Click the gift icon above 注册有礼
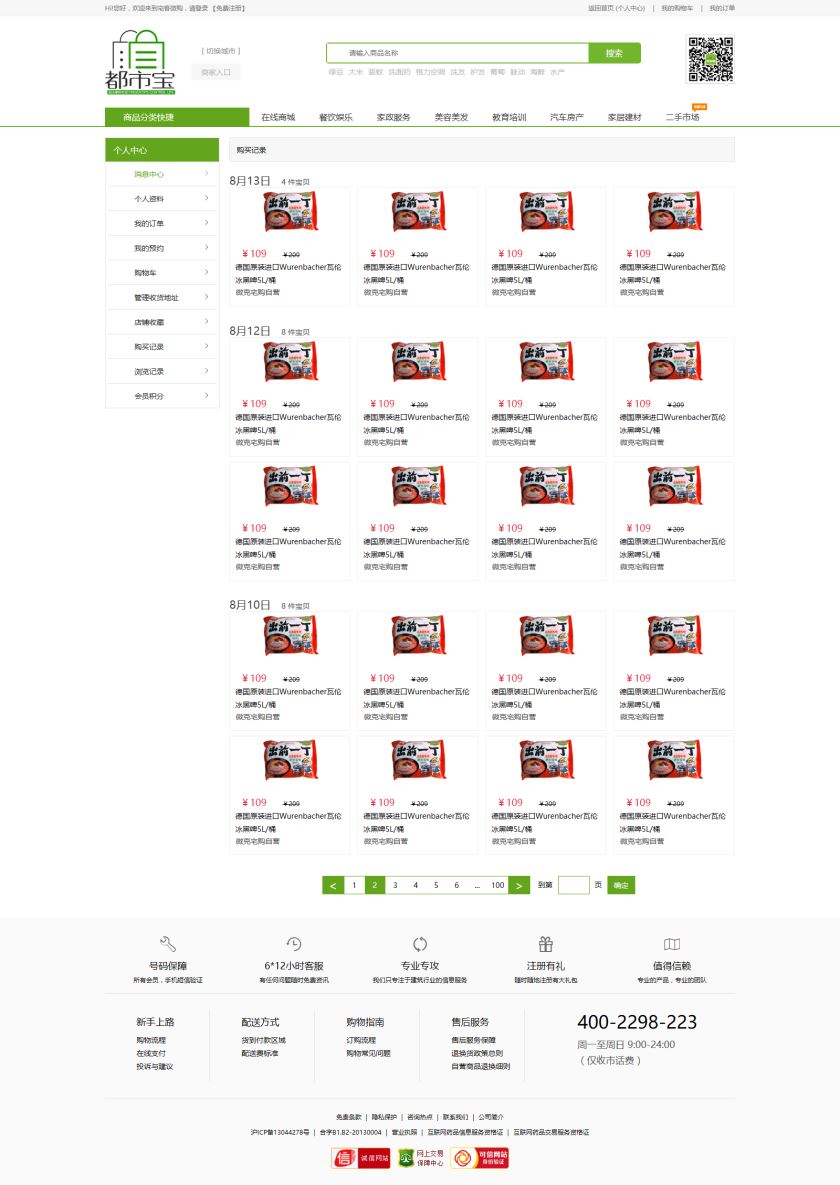Screen dimensions: 840x1185 [546, 943]
